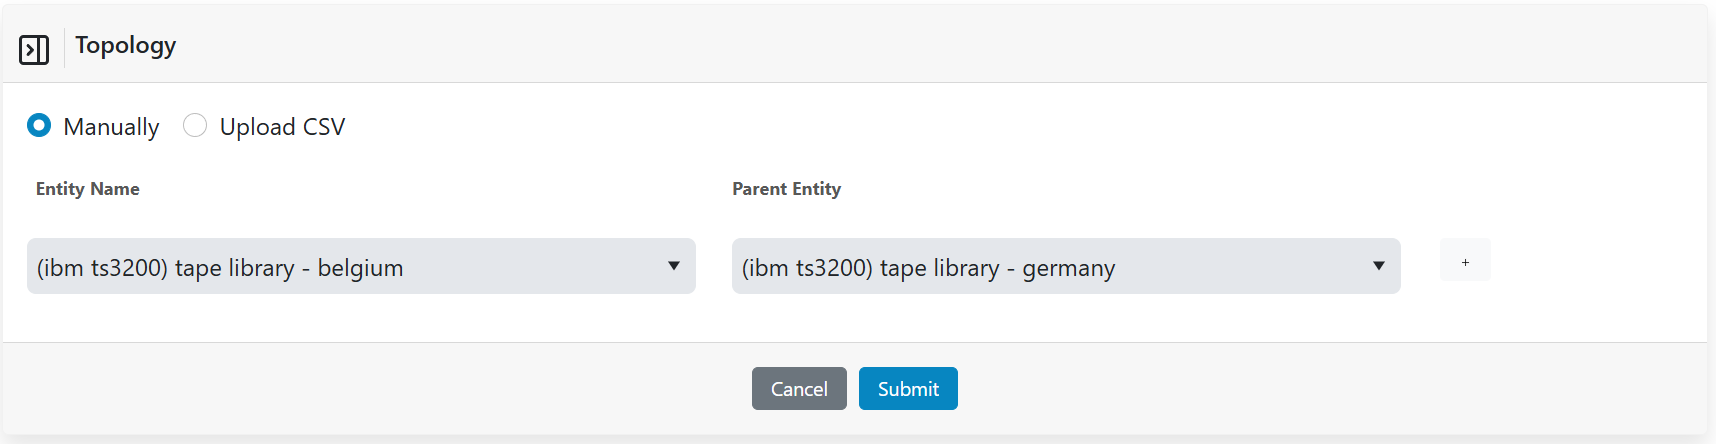
Task: Click the Entity Name field label
Action: point(88,189)
